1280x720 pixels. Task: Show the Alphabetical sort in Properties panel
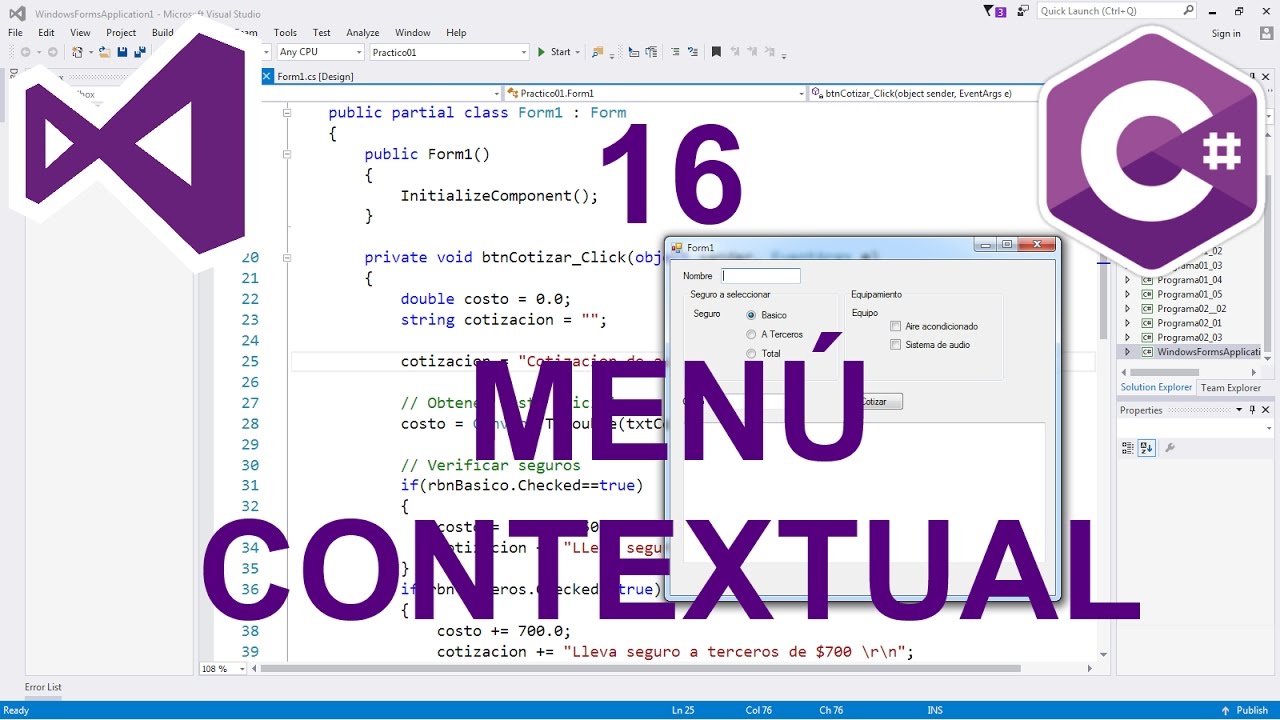pyautogui.click(x=1147, y=448)
